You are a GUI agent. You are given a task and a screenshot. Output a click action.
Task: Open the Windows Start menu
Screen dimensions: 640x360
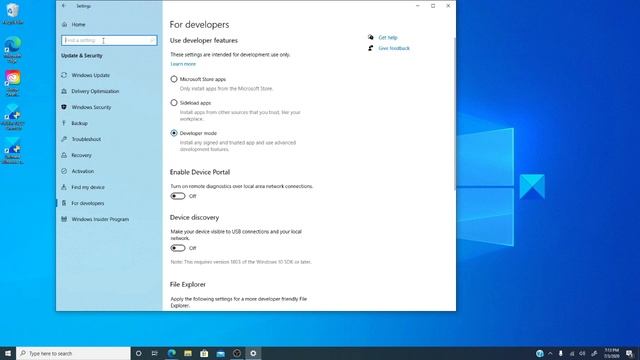tap(8, 353)
